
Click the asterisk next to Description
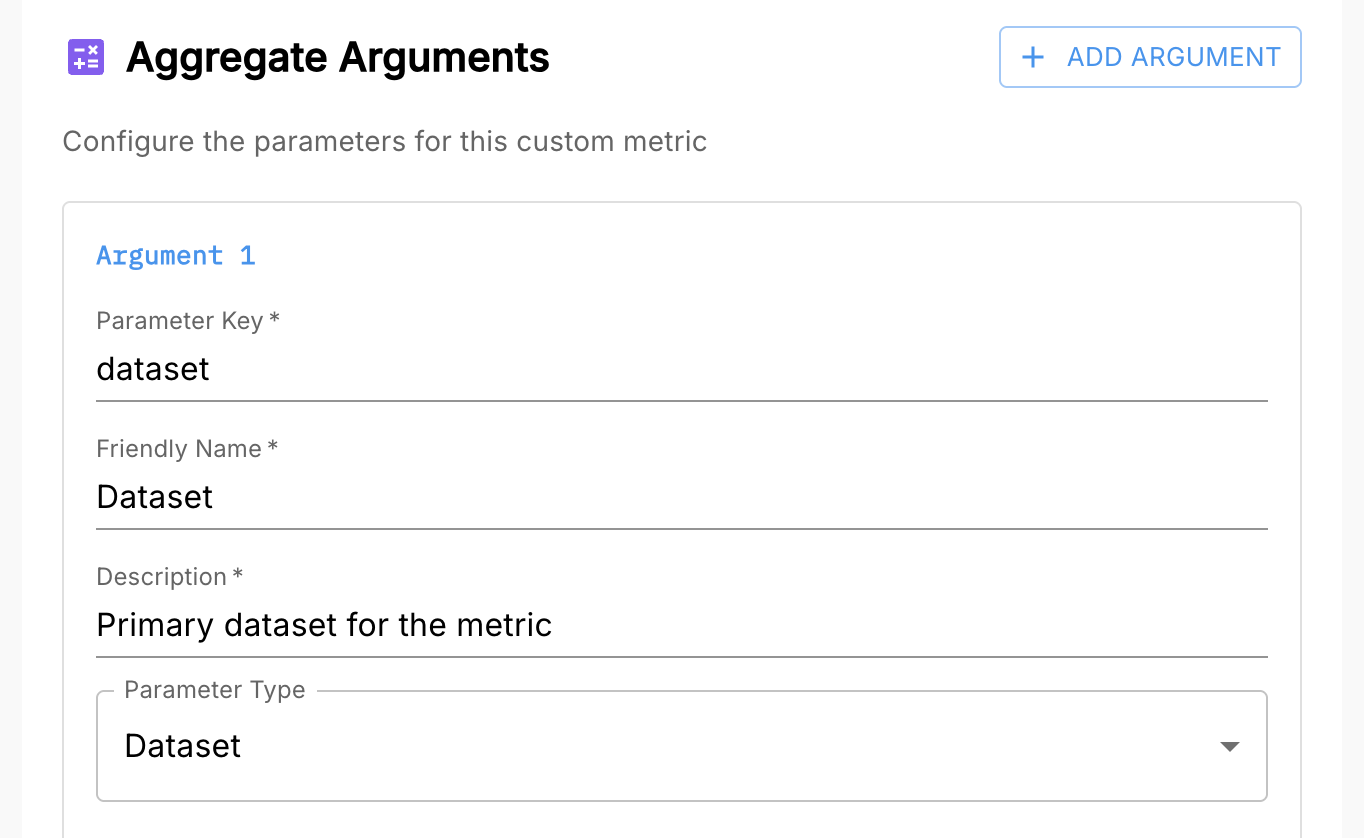pos(238,576)
